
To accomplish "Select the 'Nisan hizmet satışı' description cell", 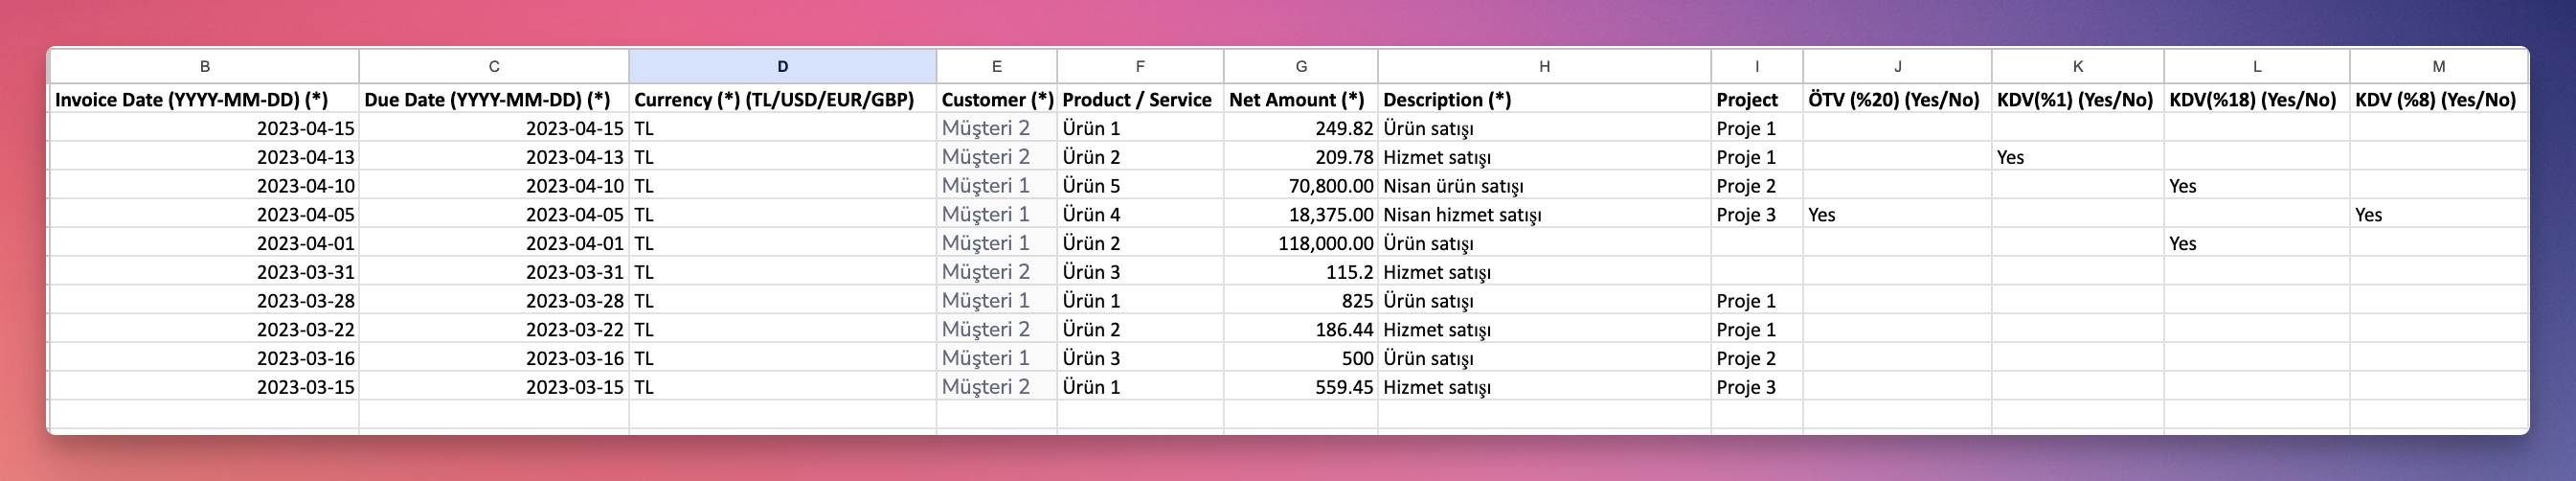I will 1543,215.
